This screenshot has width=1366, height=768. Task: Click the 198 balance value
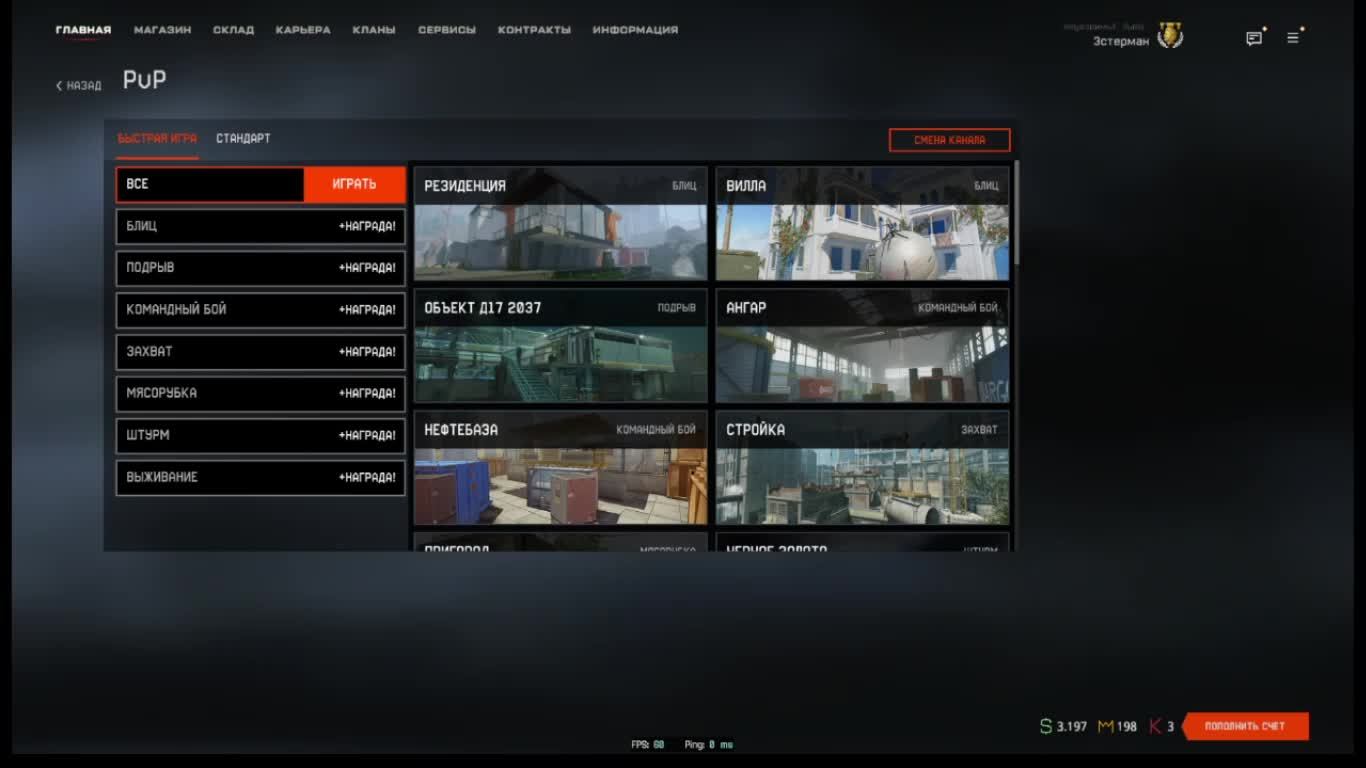pyautogui.click(x=1127, y=727)
